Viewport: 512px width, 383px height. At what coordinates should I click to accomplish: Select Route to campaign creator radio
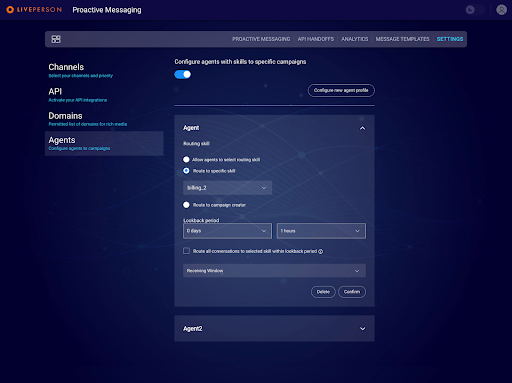pyautogui.click(x=186, y=205)
